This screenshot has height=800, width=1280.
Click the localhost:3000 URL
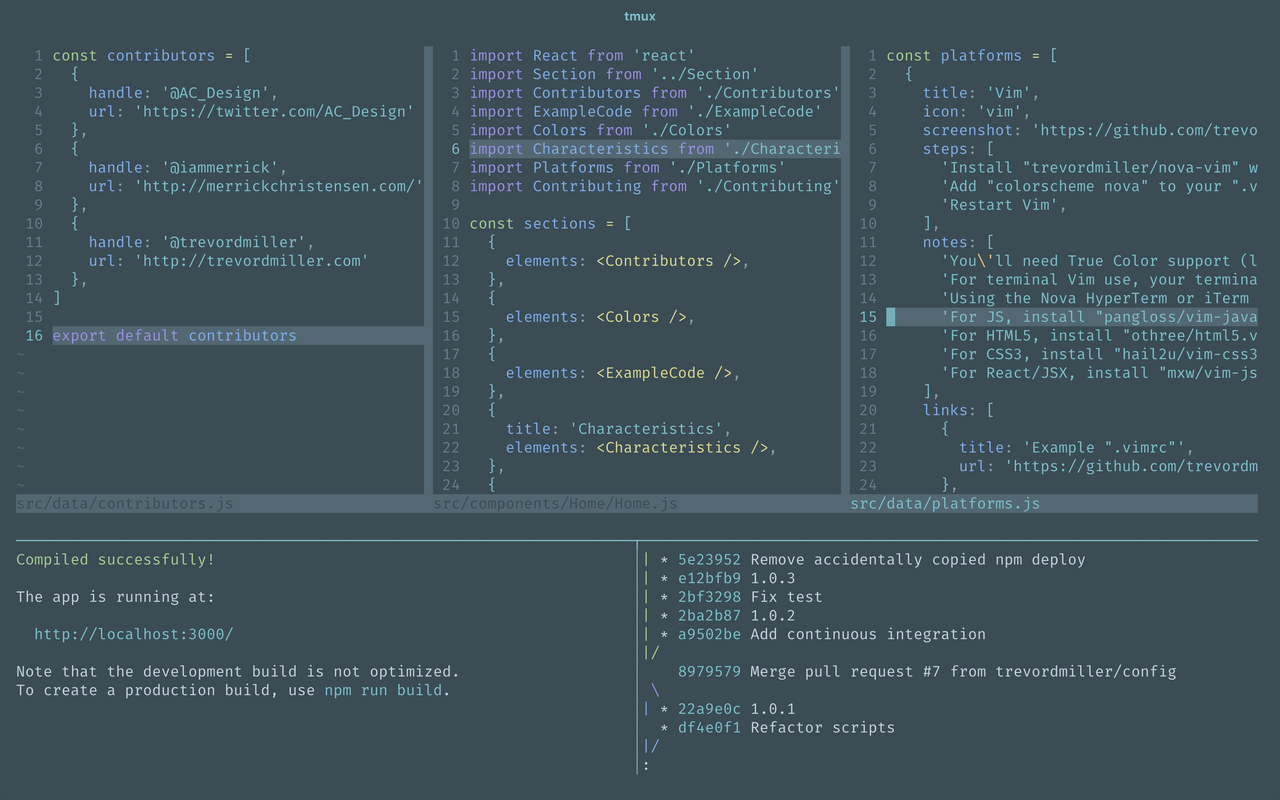click(134, 634)
